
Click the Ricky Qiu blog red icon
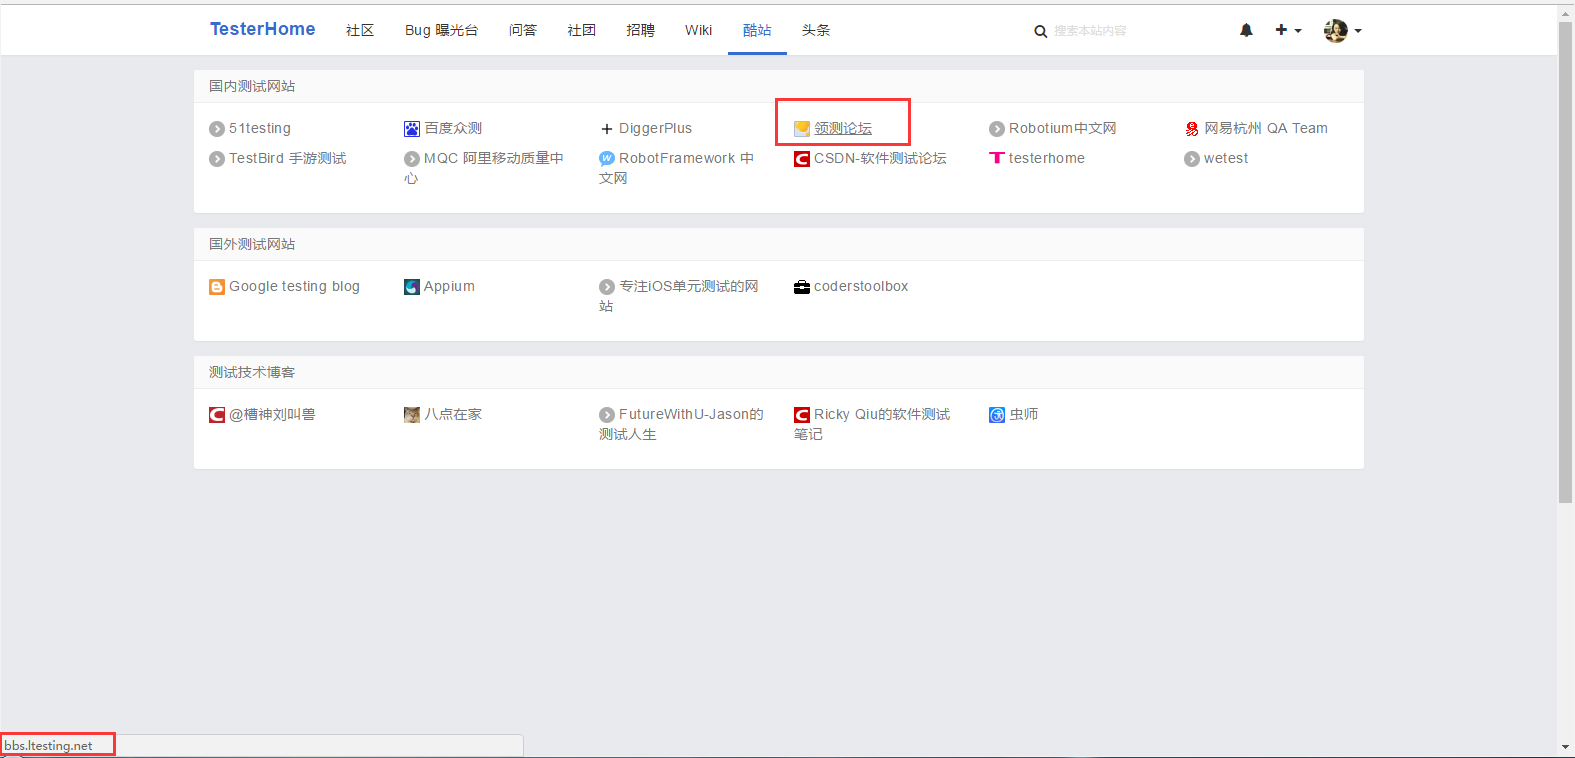click(x=802, y=415)
